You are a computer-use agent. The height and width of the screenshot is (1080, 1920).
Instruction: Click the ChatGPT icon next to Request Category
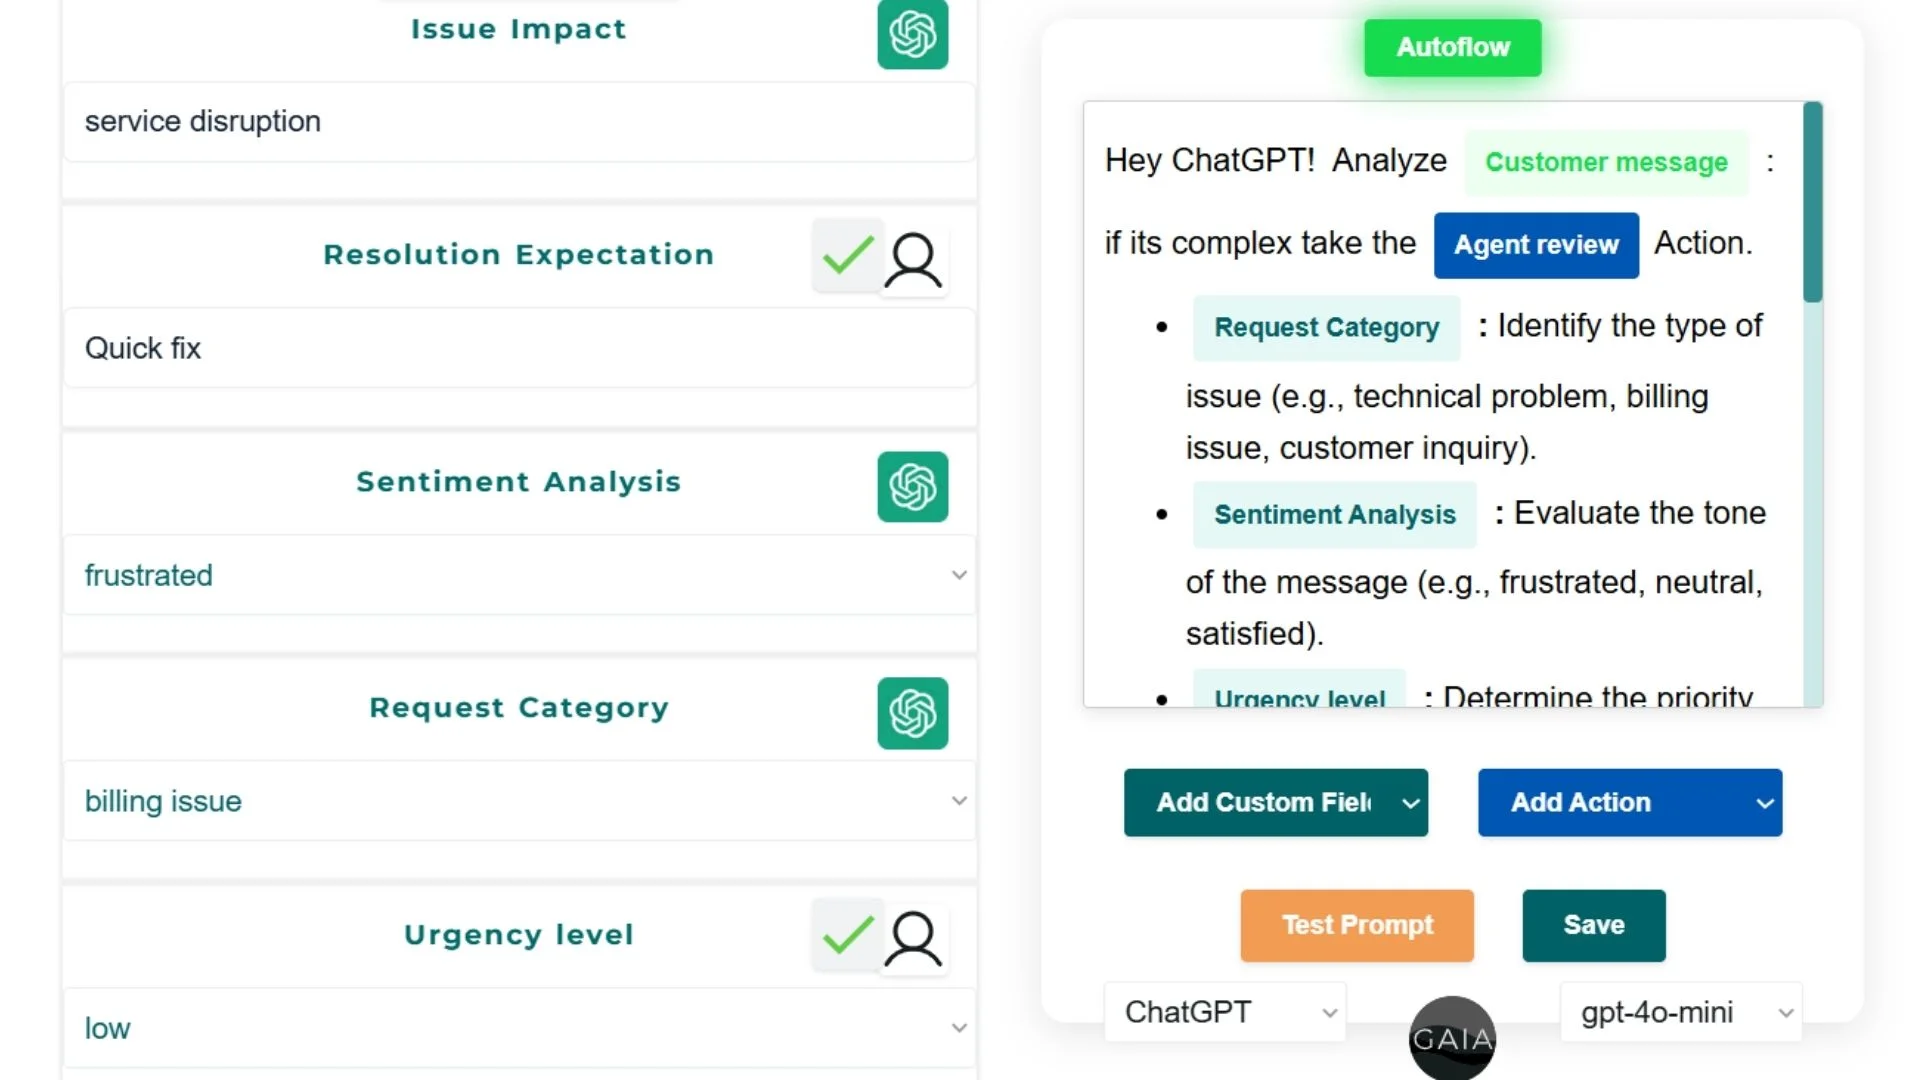[x=912, y=713]
